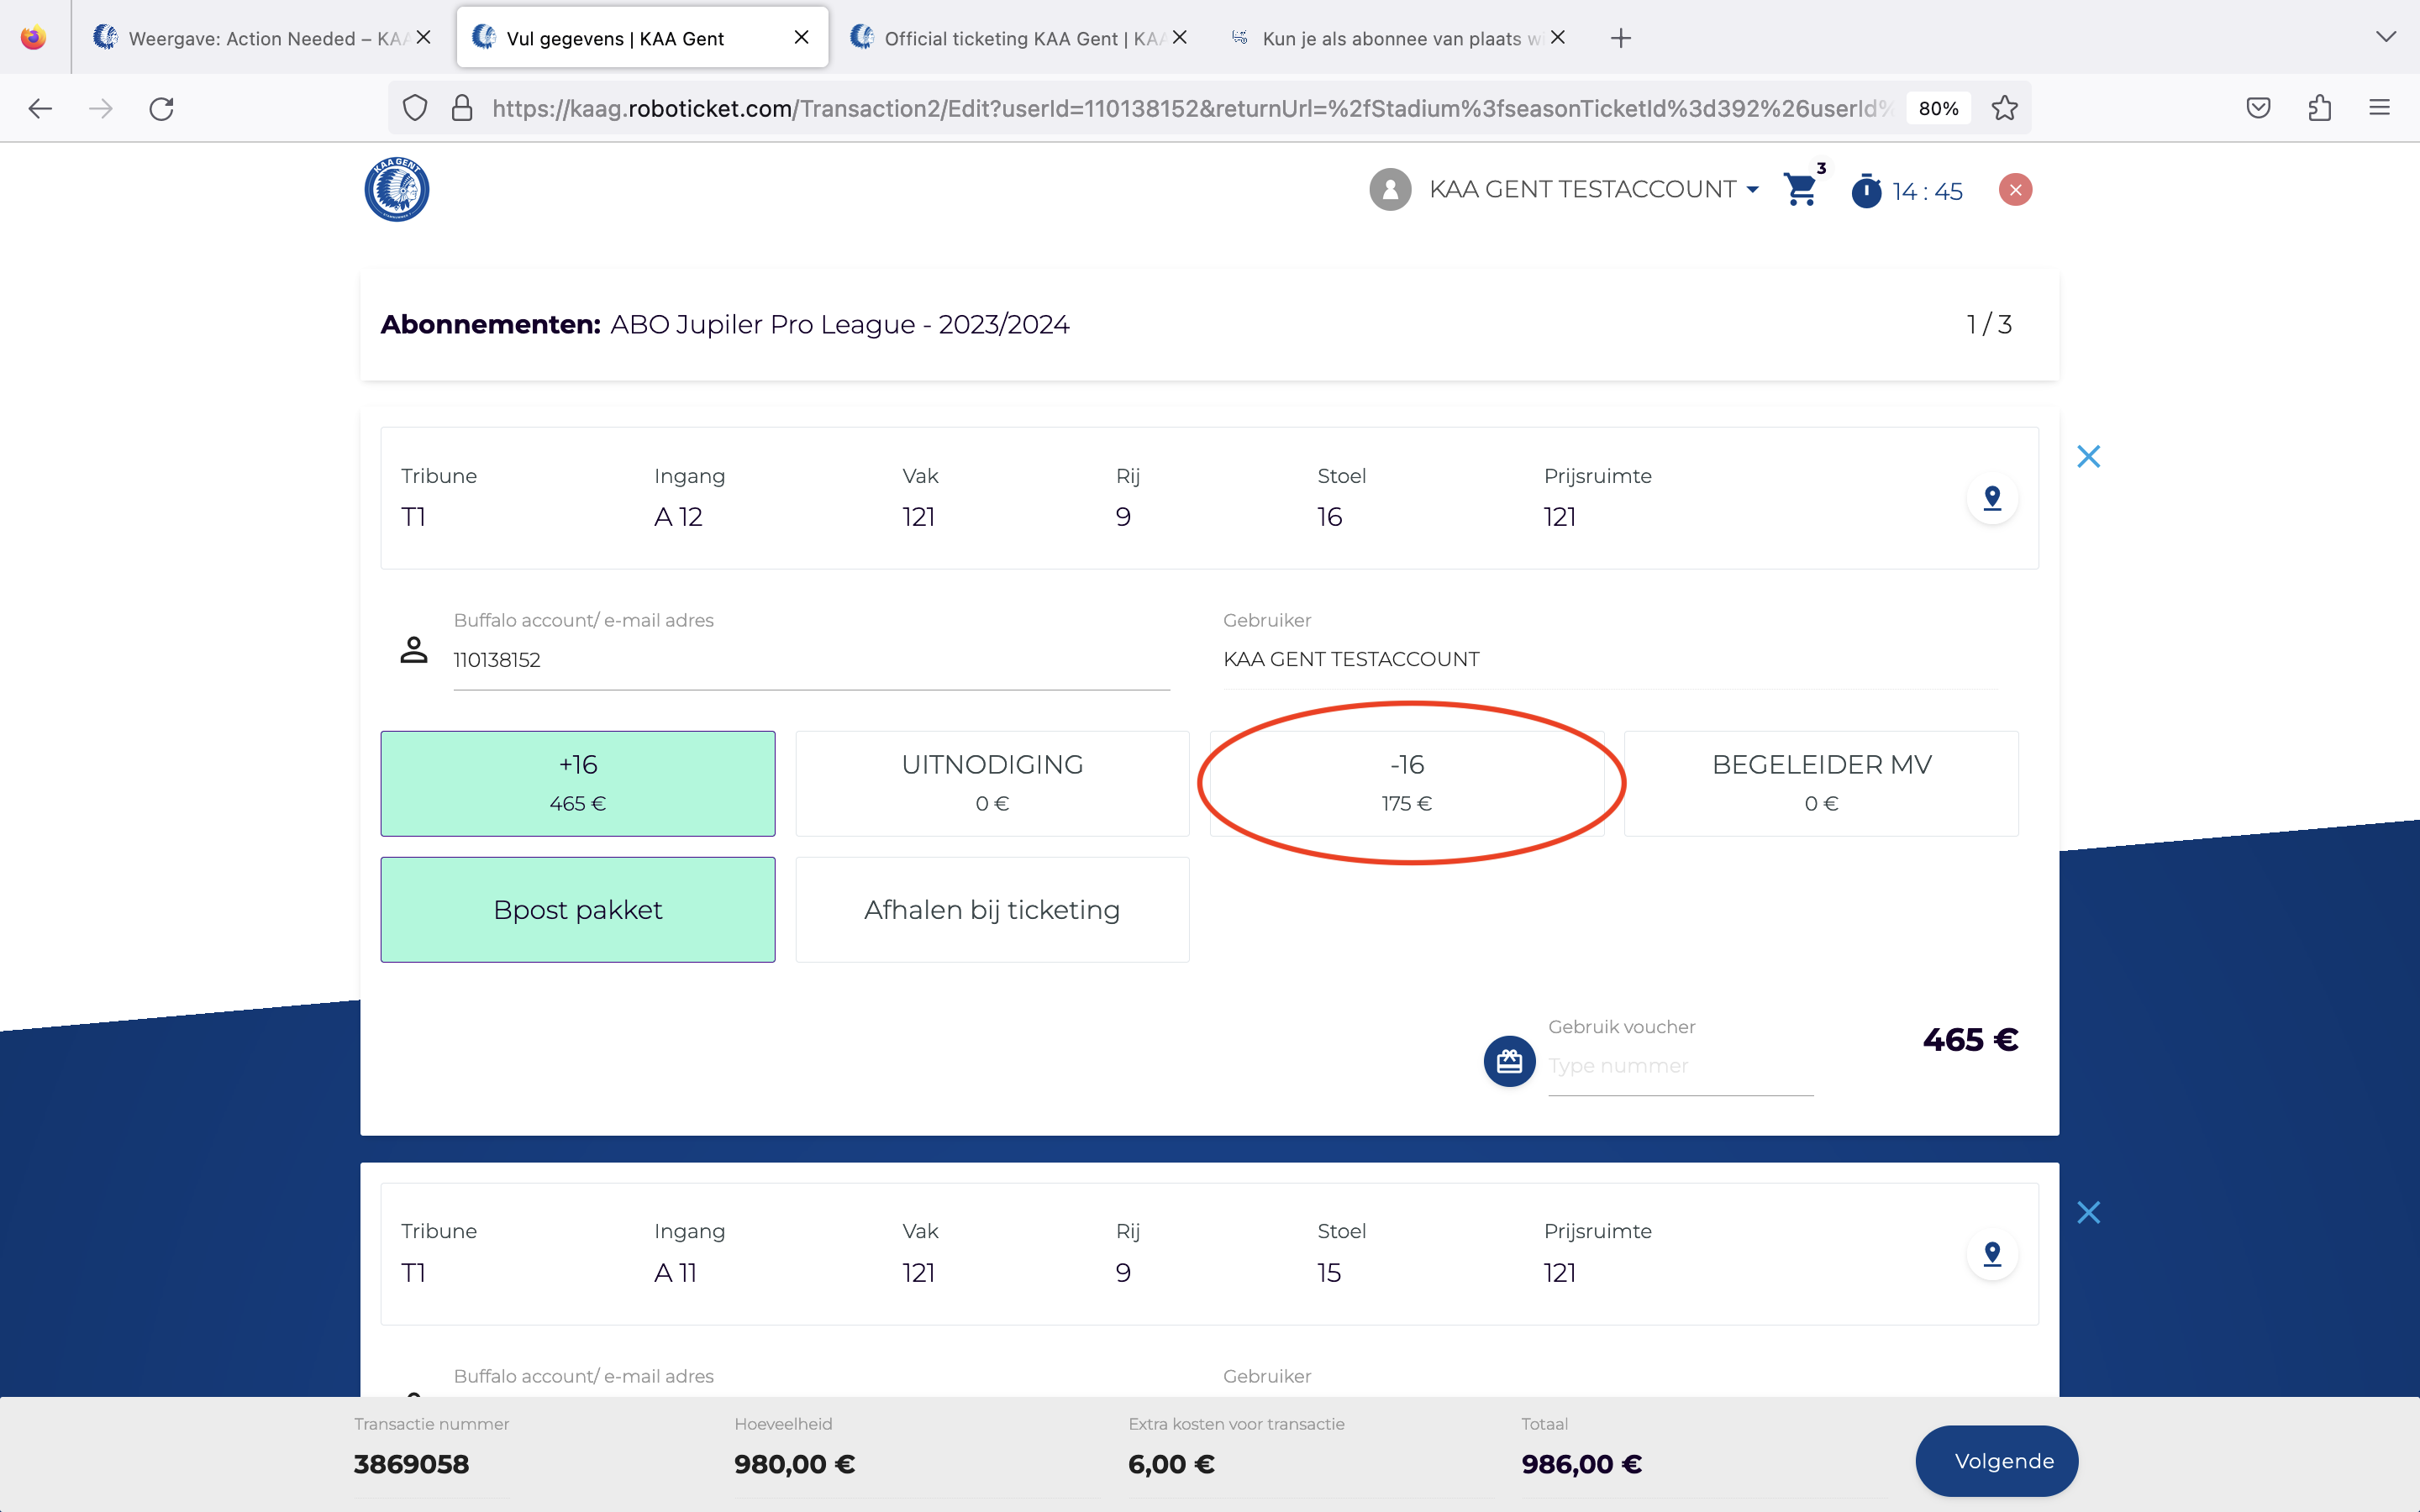The width and height of the screenshot is (2420, 1512).
Task: Click the Totaal 986,00 € amount
Action: [1581, 1464]
